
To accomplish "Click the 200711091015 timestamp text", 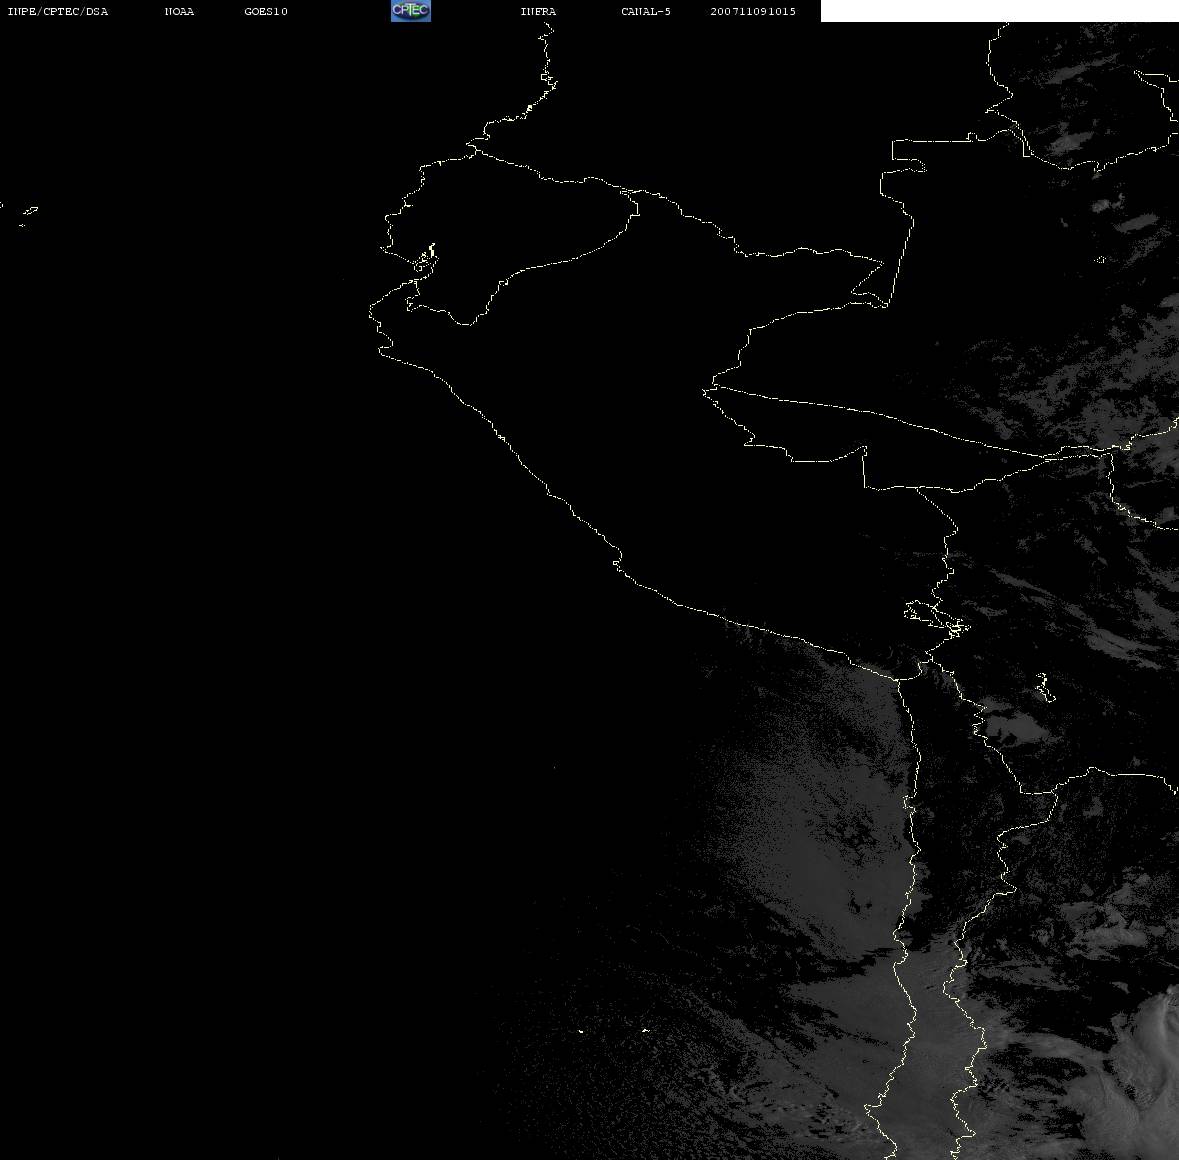I will pyautogui.click(x=753, y=11).
